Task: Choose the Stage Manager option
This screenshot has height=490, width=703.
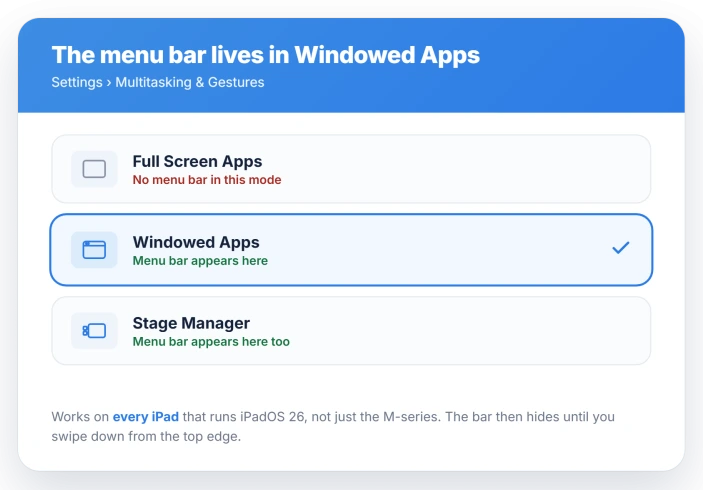Action: [351, 331]
